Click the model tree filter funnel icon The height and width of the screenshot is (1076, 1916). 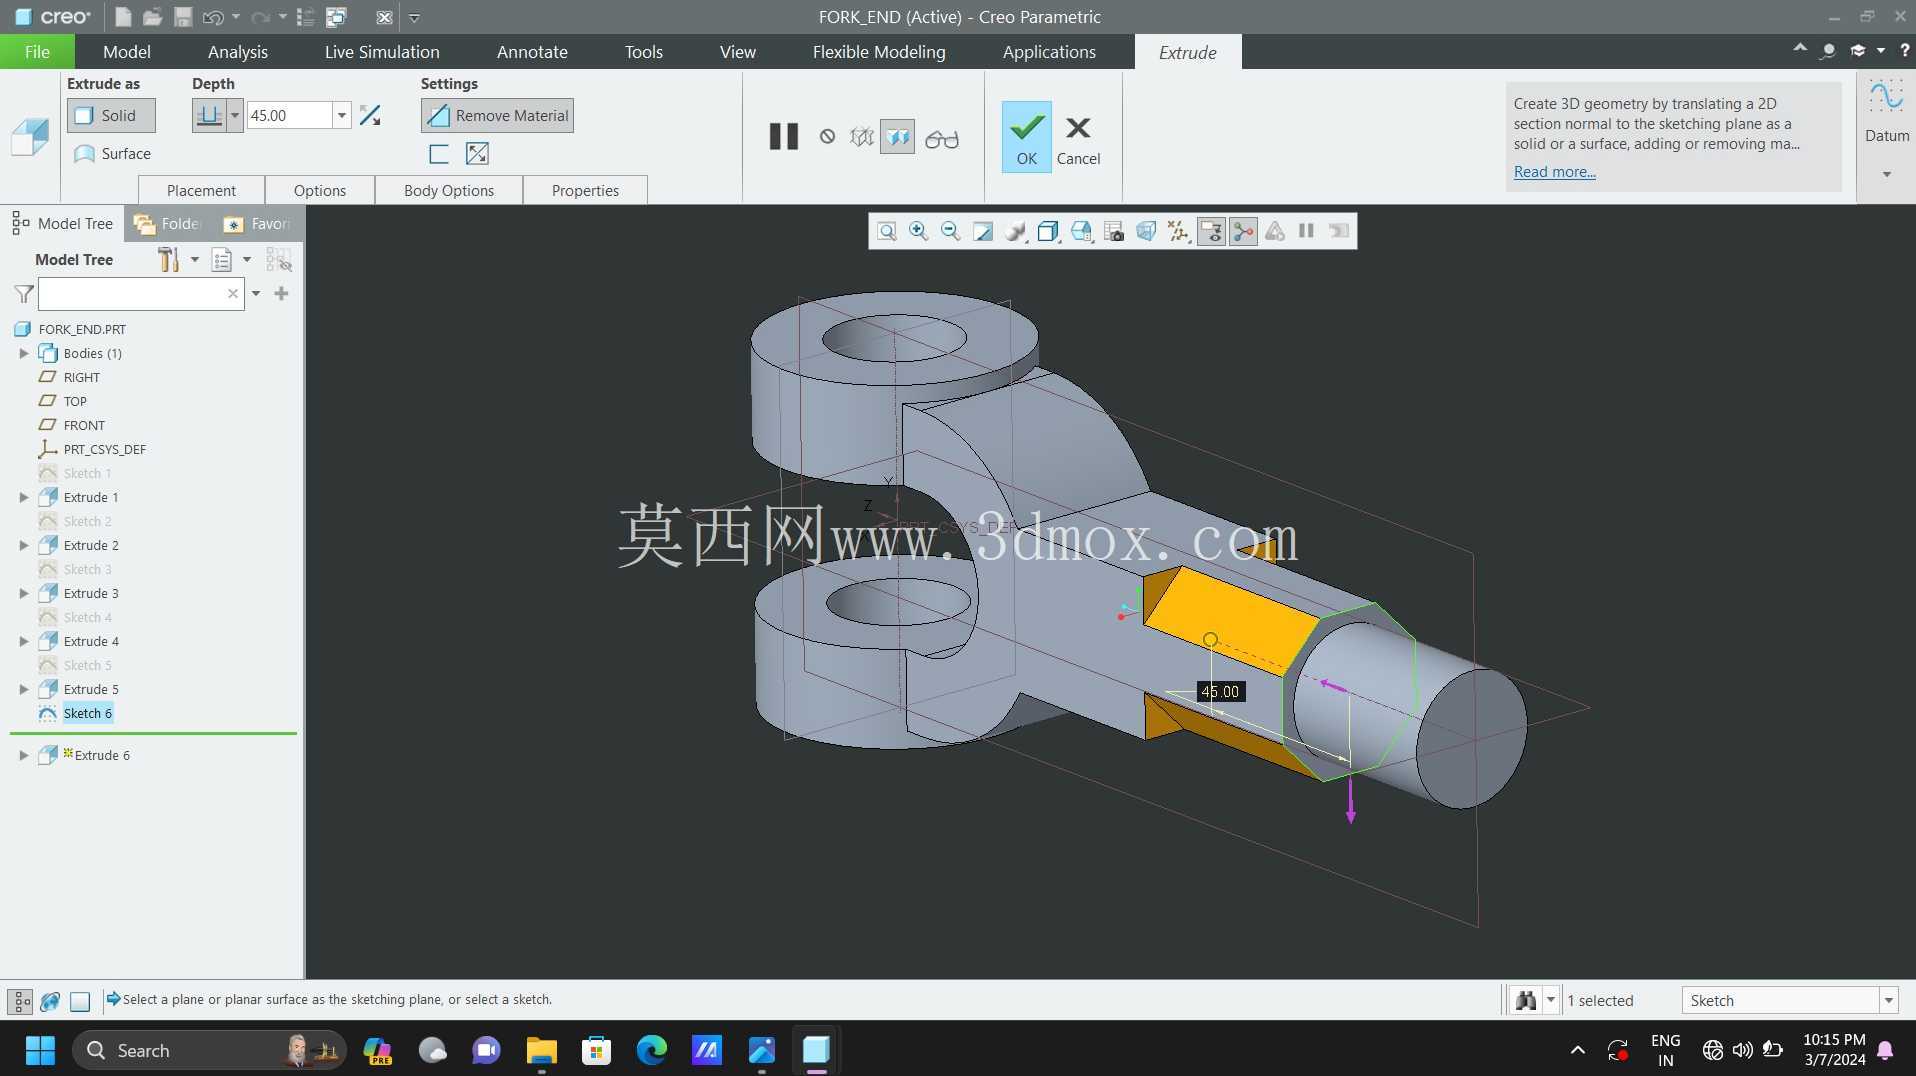point(24,294)
